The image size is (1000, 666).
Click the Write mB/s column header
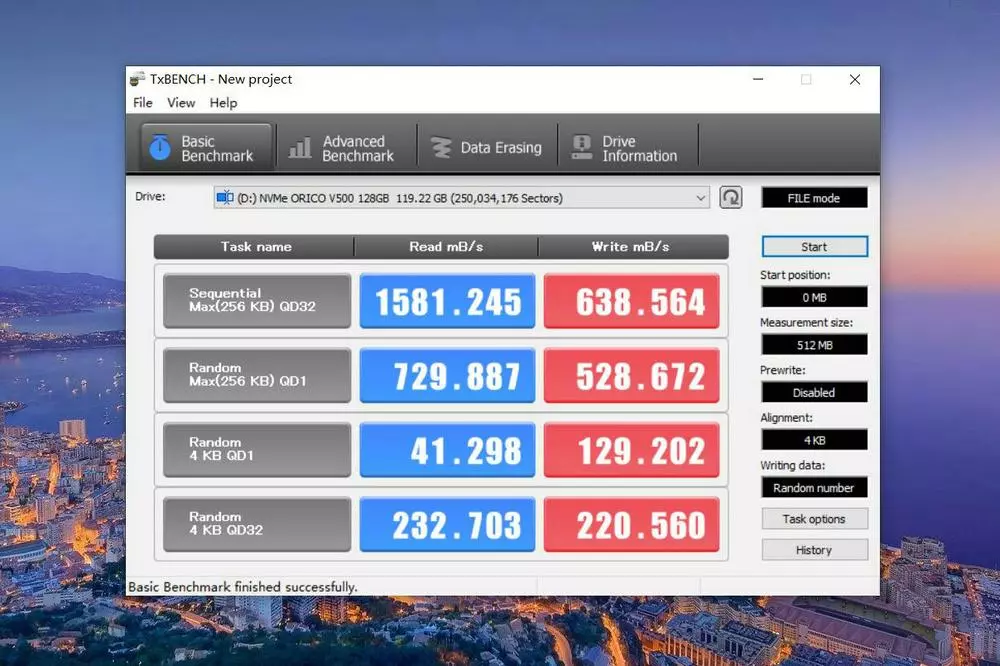[x=631, y=247]
